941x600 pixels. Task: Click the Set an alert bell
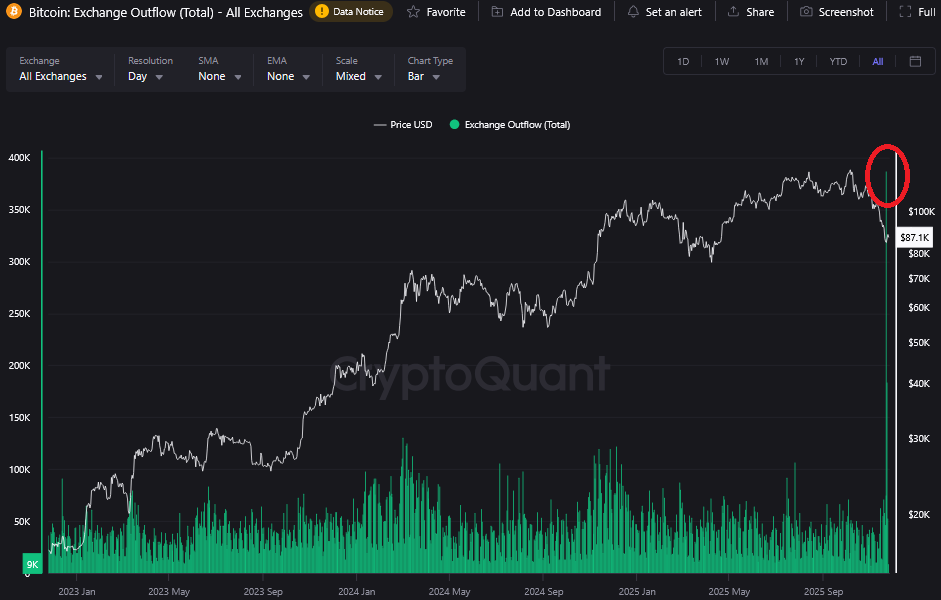click(633, 12)
